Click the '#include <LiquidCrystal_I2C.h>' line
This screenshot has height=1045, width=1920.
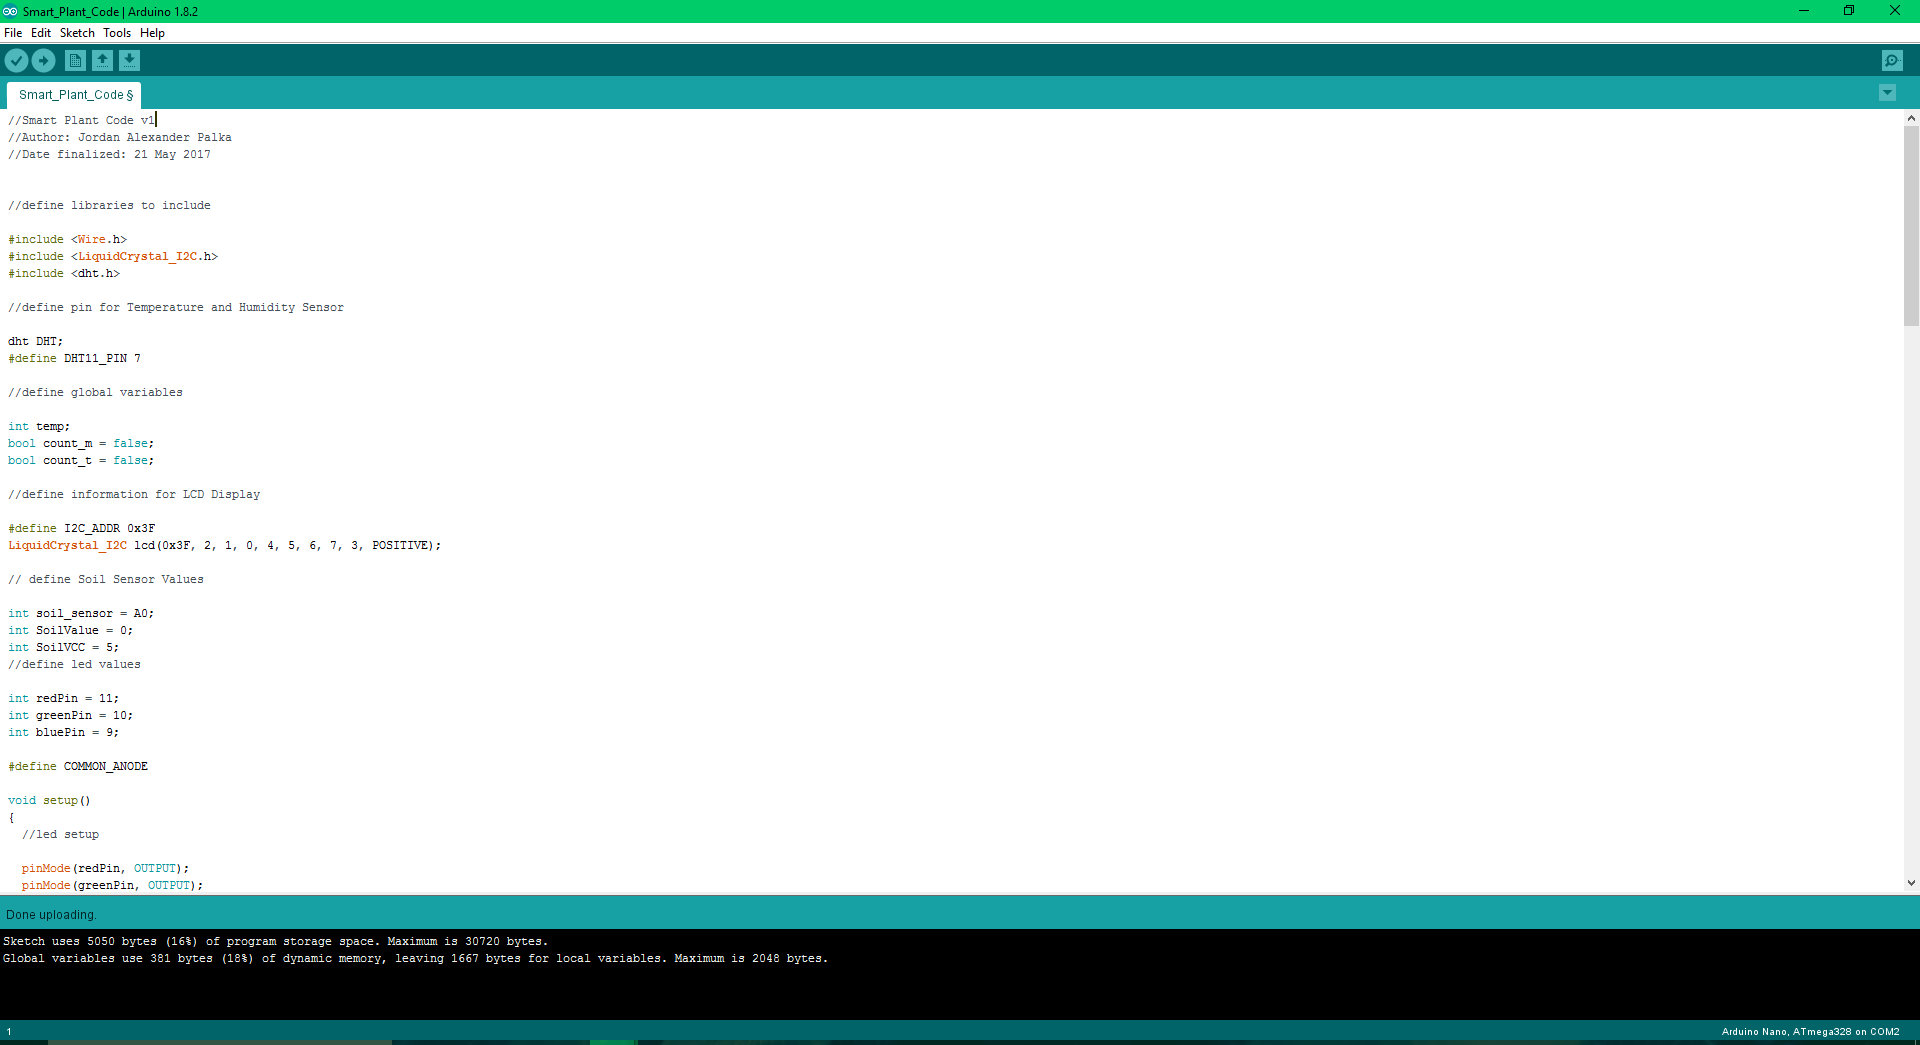[113, 256]
